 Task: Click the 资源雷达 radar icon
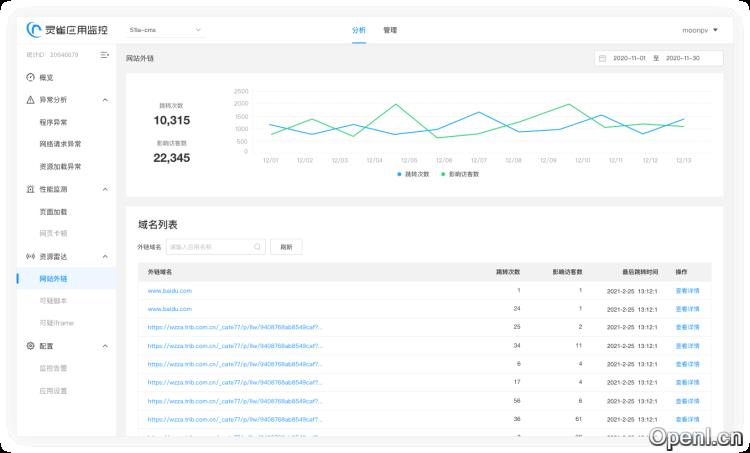[x=30, y=256]
